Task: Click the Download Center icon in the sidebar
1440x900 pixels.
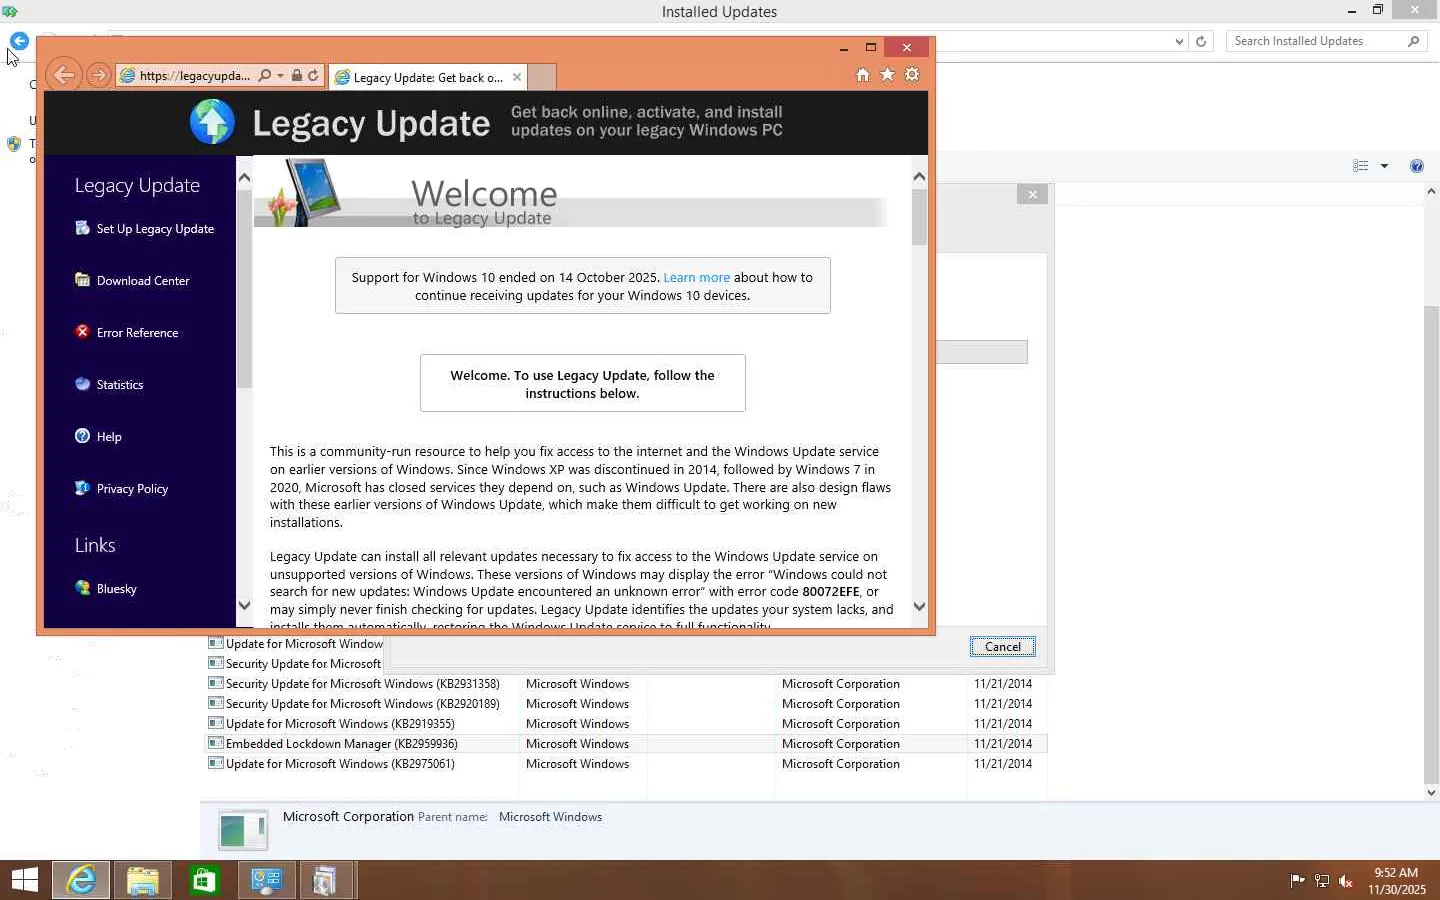Action: (82, 280)
